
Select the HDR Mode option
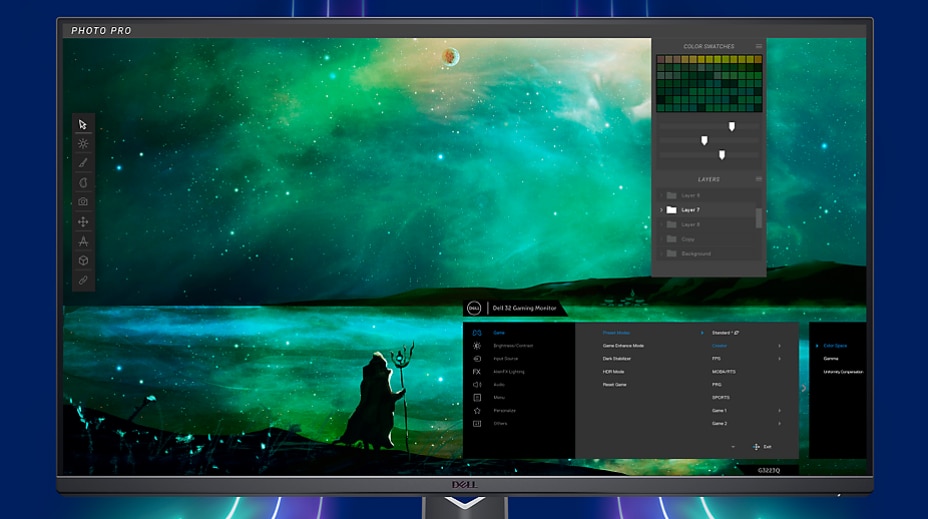tap(613, 371)
